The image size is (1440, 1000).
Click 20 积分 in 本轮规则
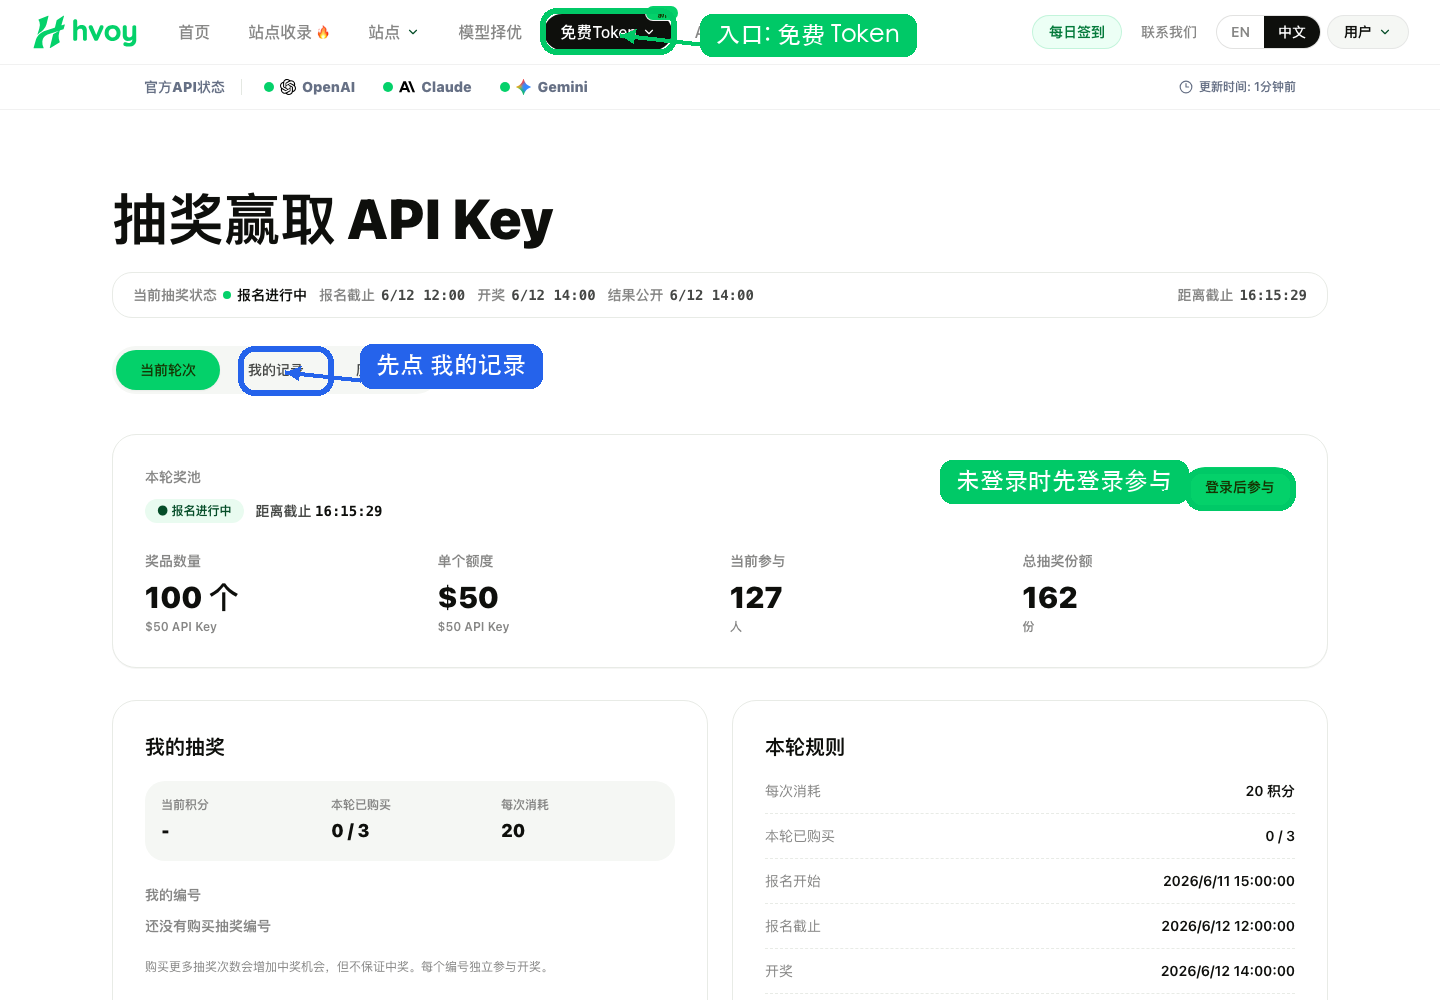(1270, 791)
